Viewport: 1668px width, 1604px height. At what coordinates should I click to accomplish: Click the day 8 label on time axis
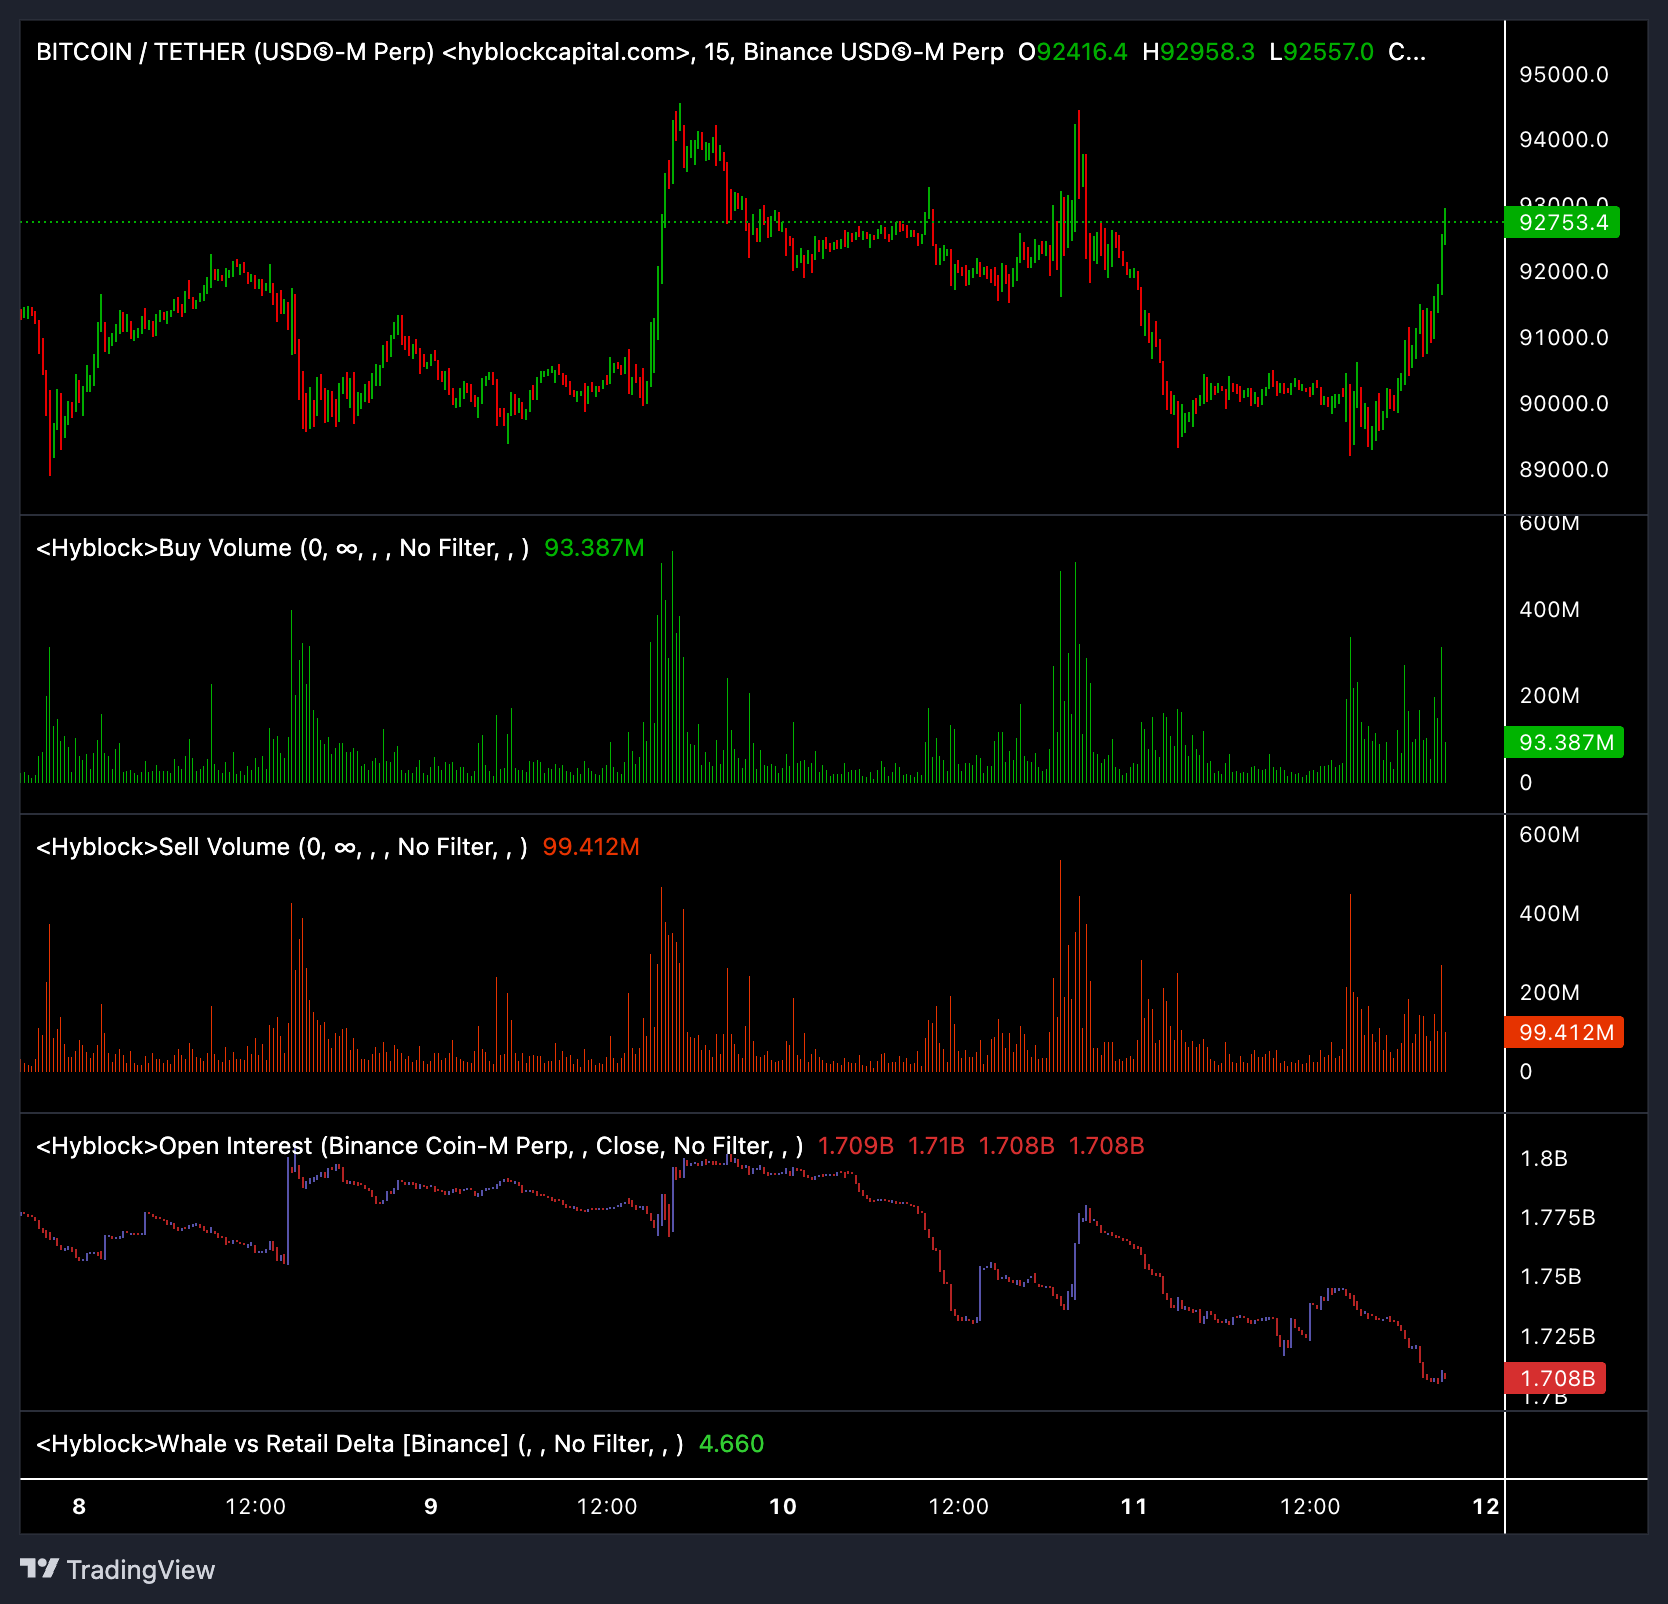coord(79,1507)
